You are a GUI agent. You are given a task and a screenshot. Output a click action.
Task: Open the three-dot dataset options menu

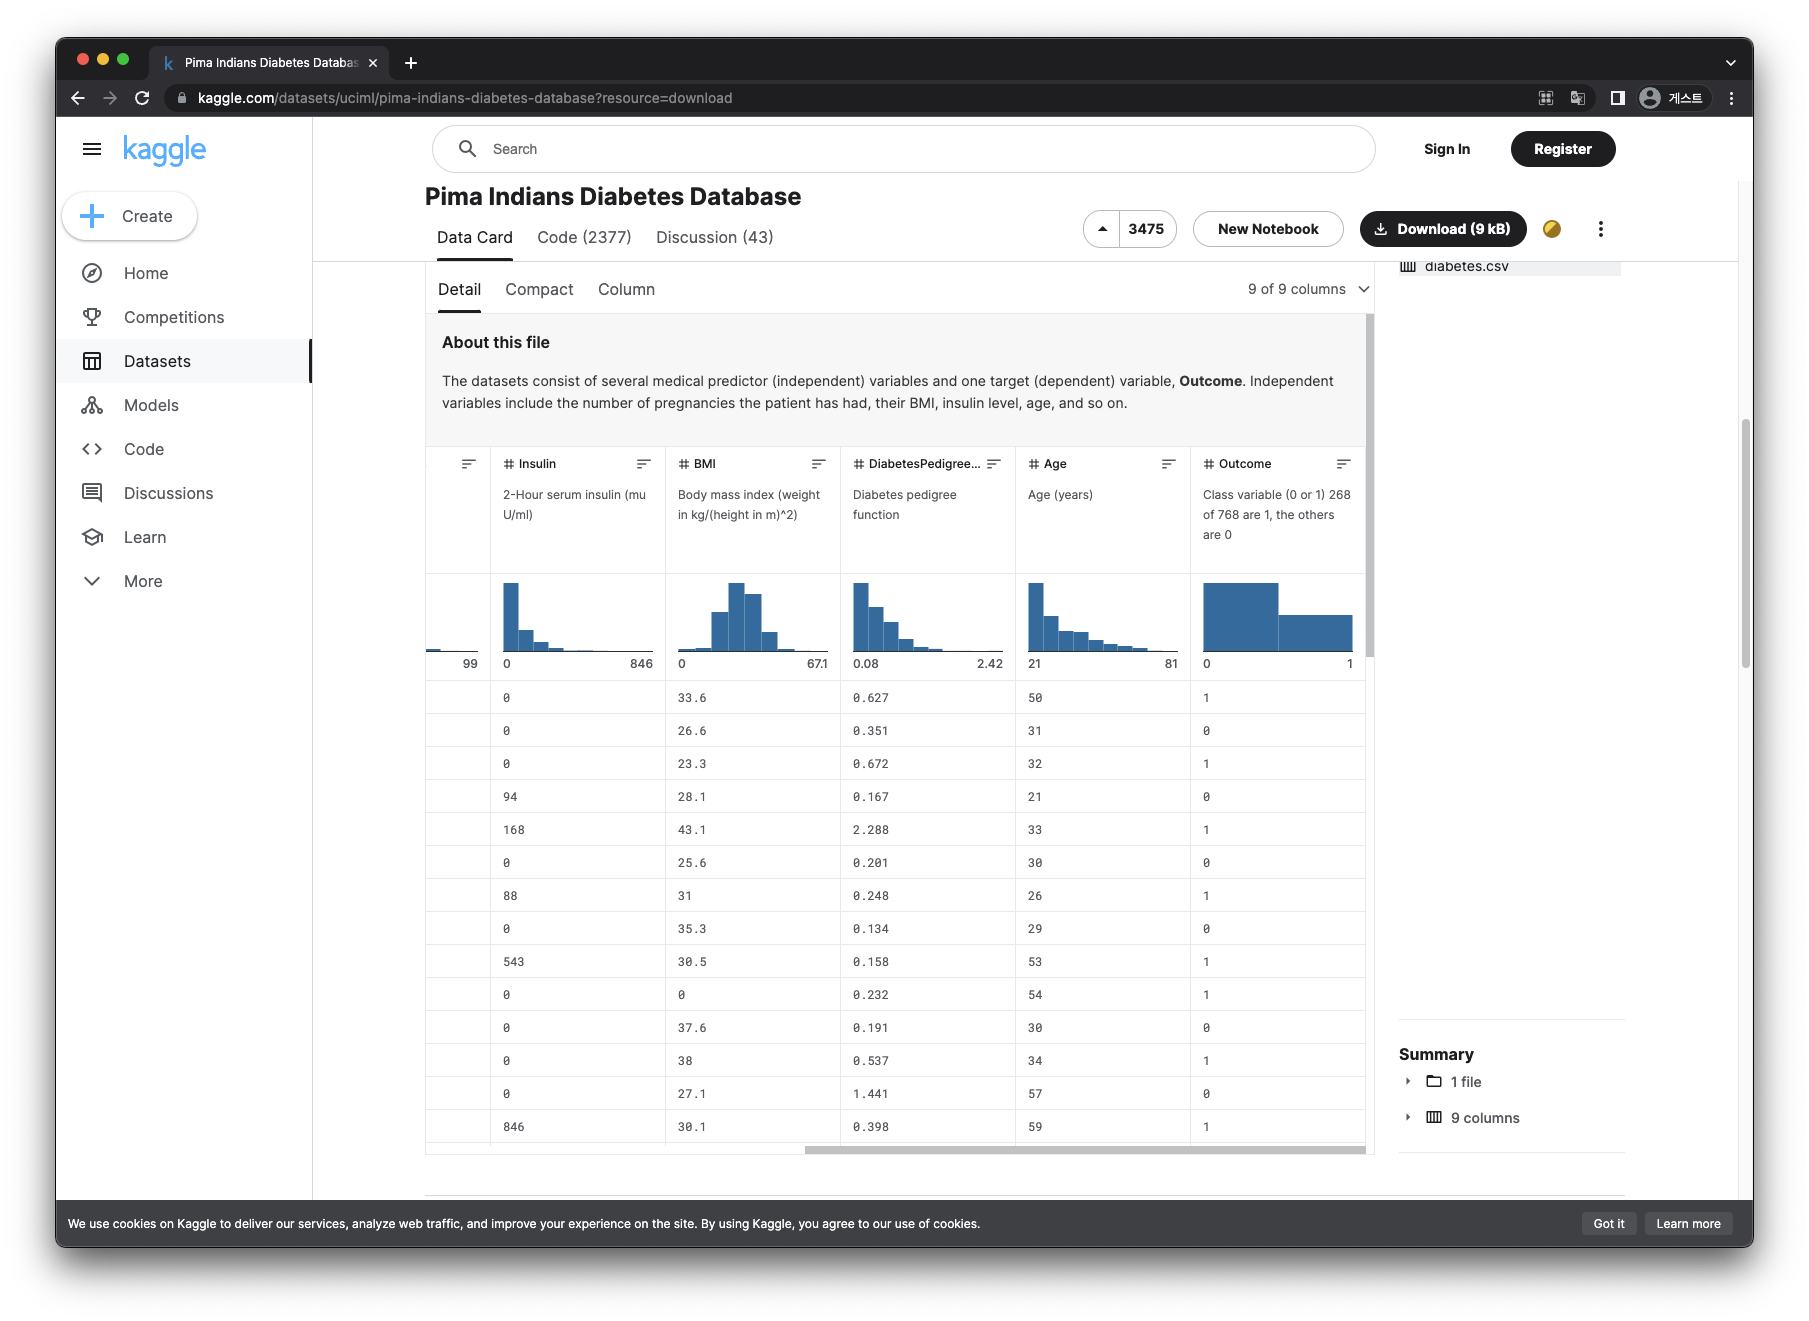click(x=1601, y=229)
